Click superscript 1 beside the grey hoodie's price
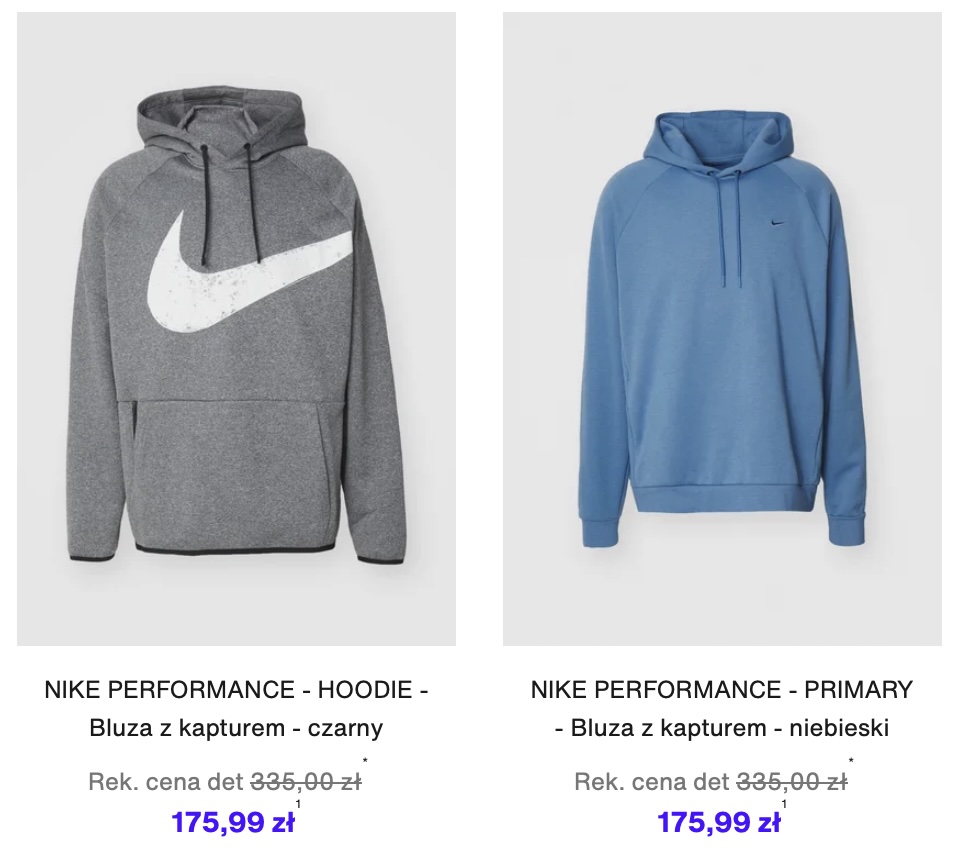Screen dimensions: 956x862 [298, 805]
